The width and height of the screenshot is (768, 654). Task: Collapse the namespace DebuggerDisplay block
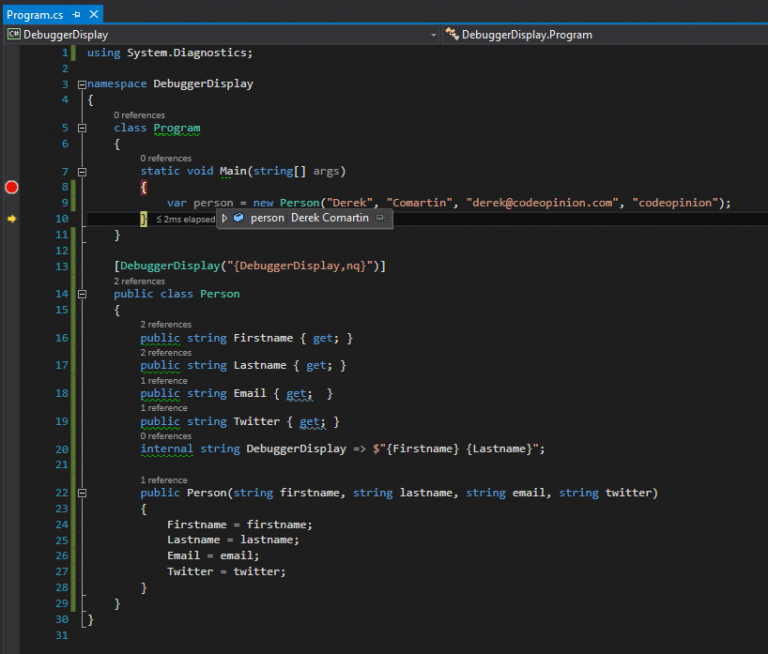coord(81,84)
